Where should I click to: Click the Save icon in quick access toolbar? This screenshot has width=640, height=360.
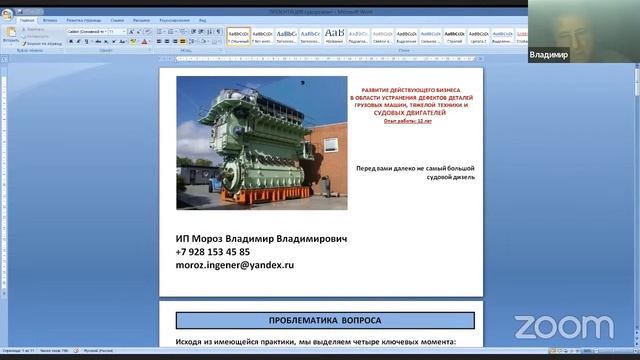point(20,12)
